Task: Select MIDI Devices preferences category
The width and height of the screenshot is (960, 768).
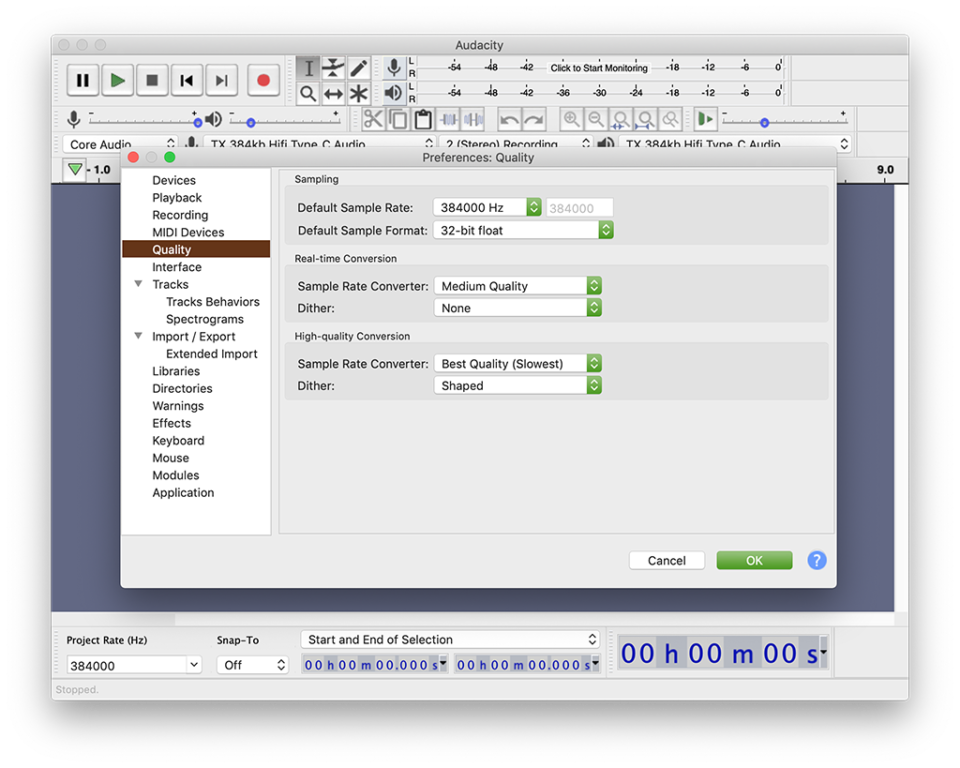Action: 188,232
